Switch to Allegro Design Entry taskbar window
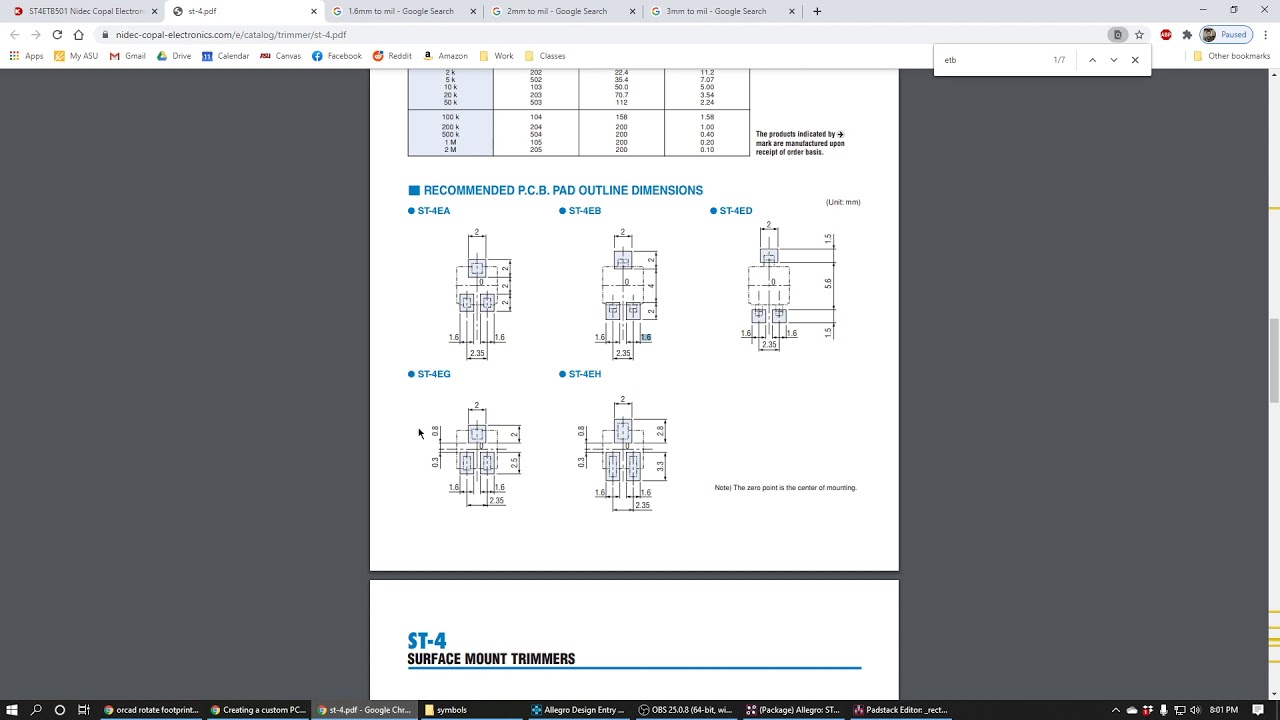The width and height of the screenshot is (1280, 720). [578, 710]
